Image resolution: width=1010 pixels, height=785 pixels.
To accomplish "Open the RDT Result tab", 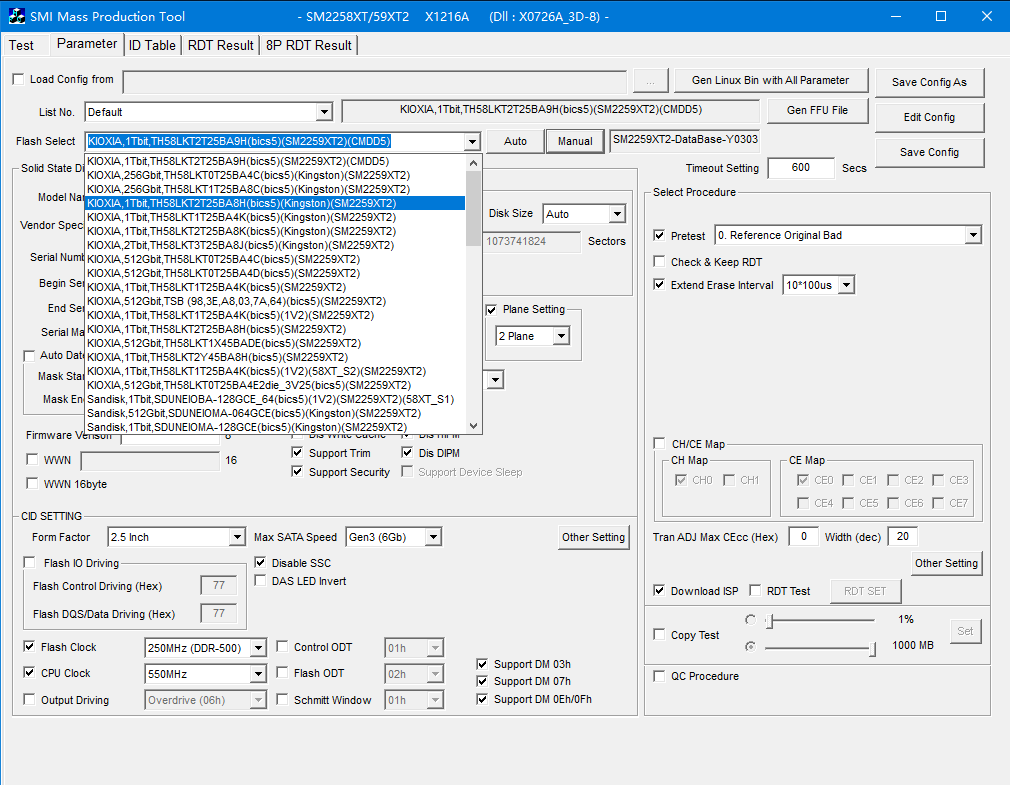I will click(221, 45).
